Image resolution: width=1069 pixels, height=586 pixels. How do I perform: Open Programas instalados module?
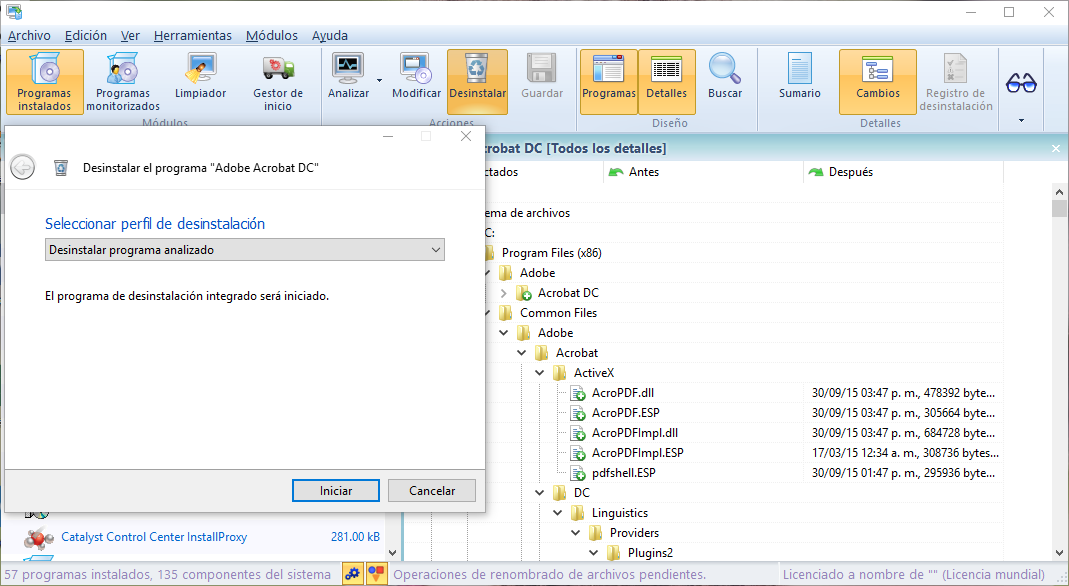click(44, 82)
